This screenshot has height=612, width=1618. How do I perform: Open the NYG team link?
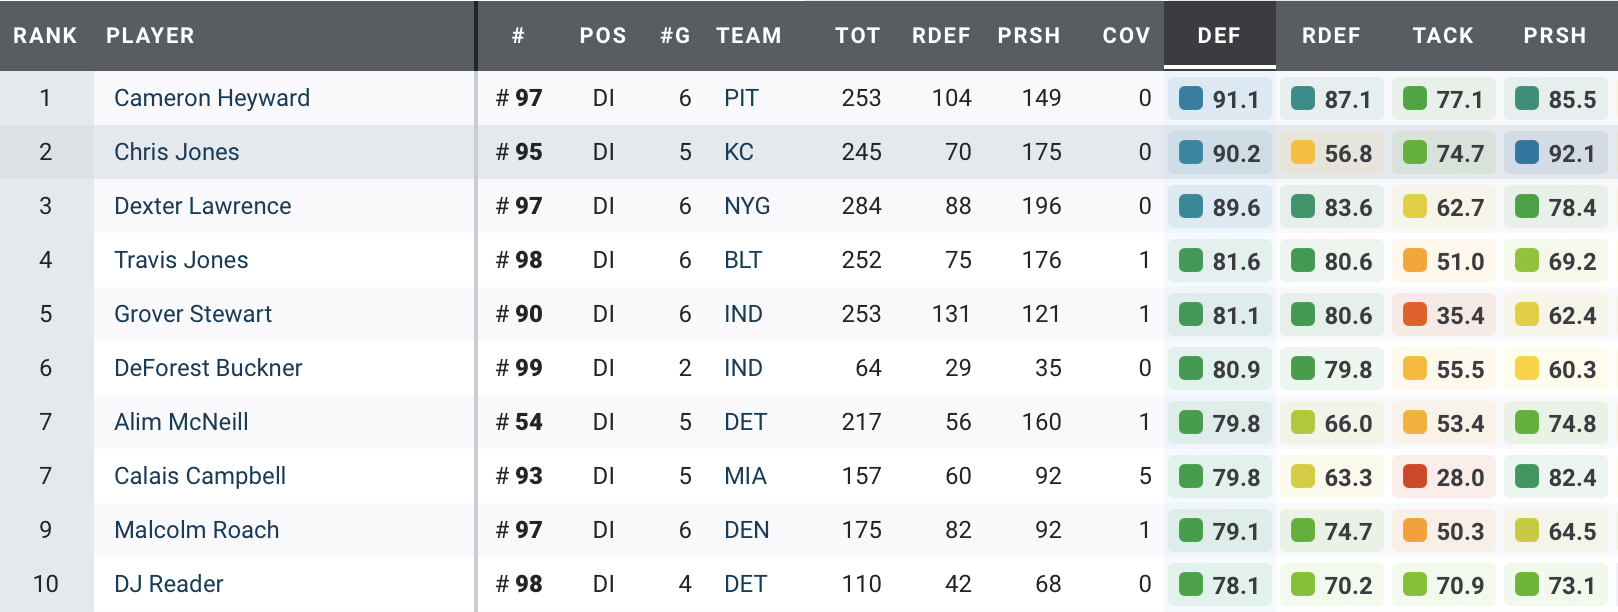pos(747,206)
